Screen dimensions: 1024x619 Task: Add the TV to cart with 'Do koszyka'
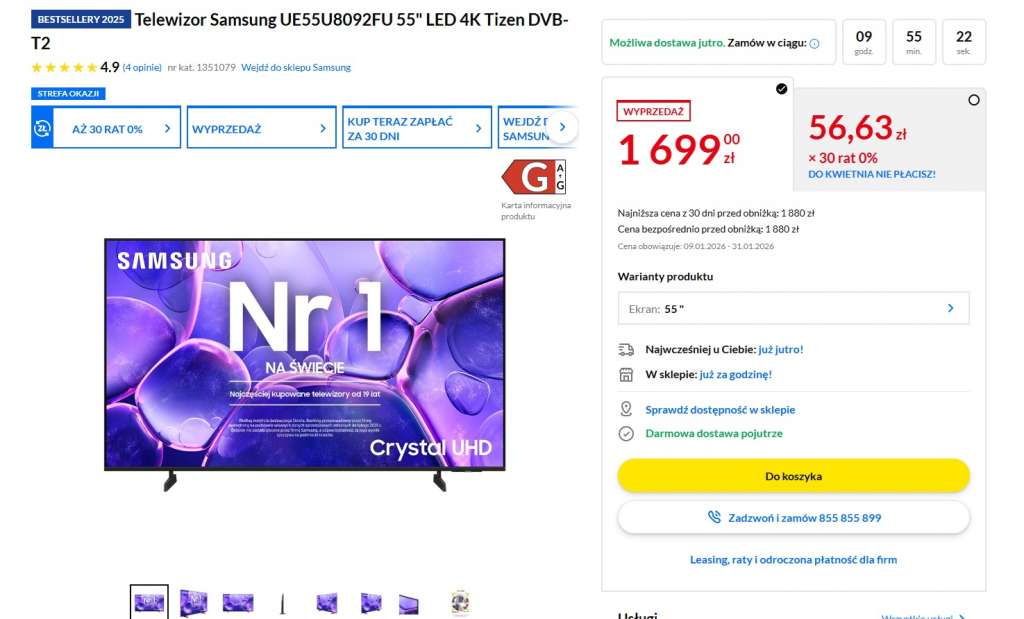(x=793, y=476)
